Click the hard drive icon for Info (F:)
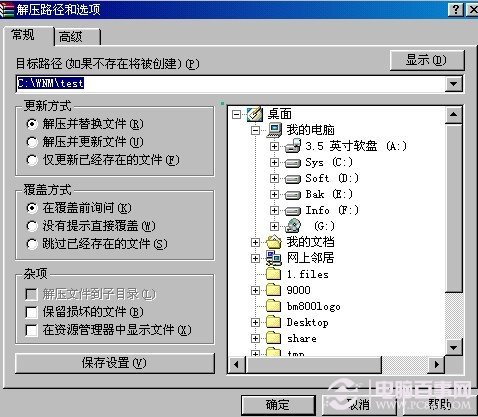 pos(293,211)
